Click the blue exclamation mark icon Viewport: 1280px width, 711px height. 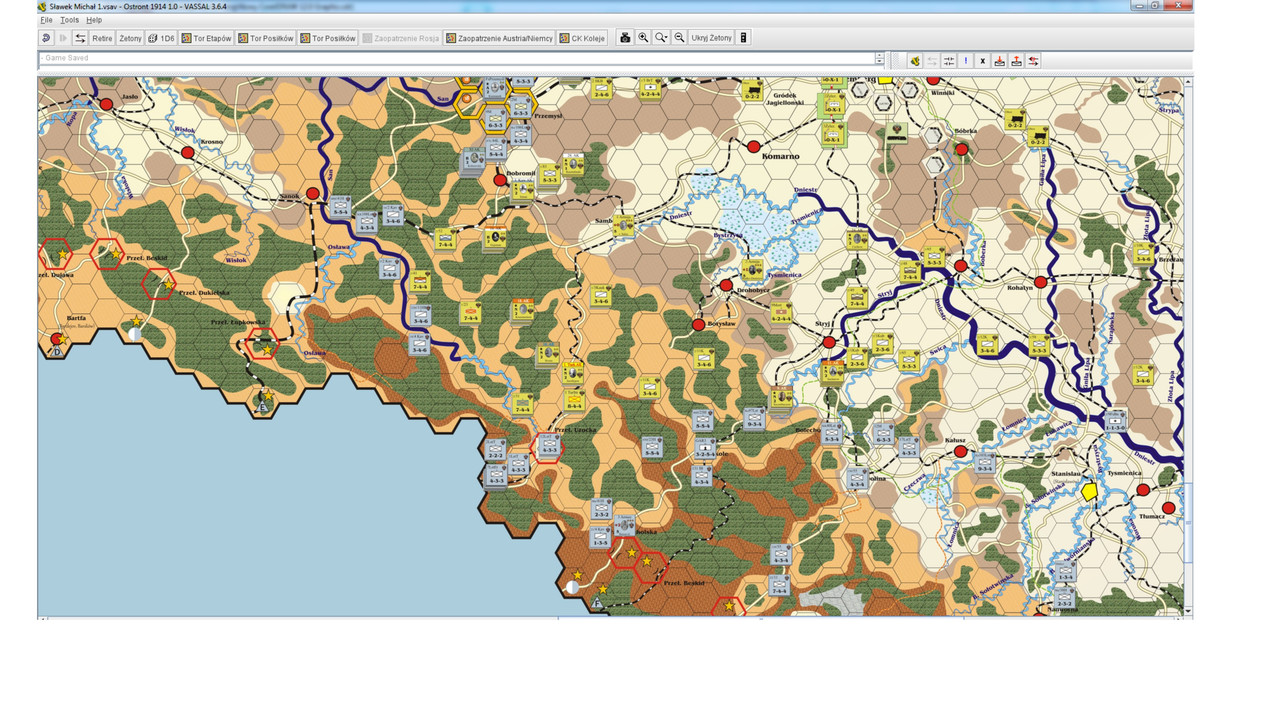(966, 61)
